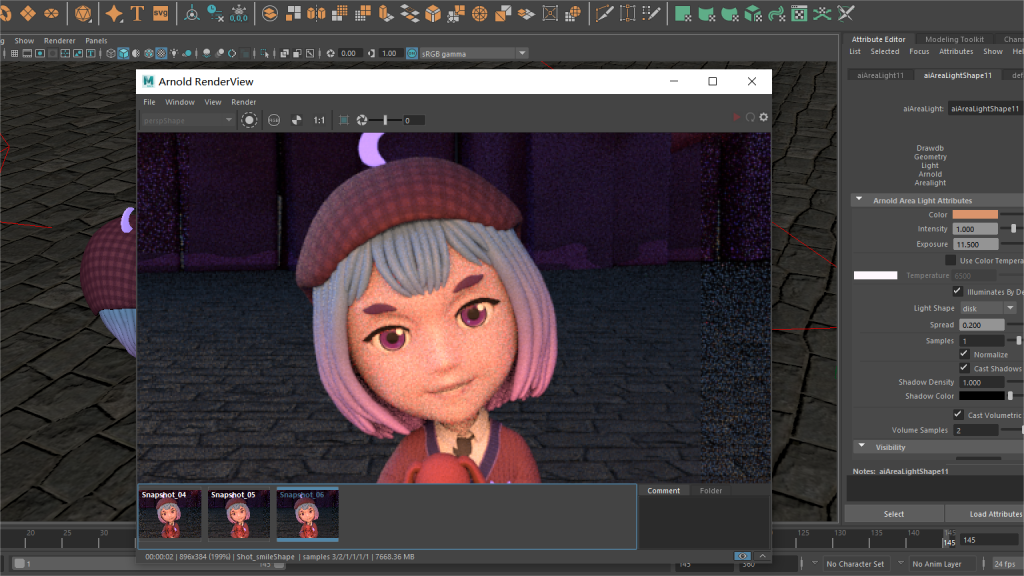The width and height of the screenshot is (1024, 576).
Task: Click the eye icon in RenderView status bar
Action: 743,556
